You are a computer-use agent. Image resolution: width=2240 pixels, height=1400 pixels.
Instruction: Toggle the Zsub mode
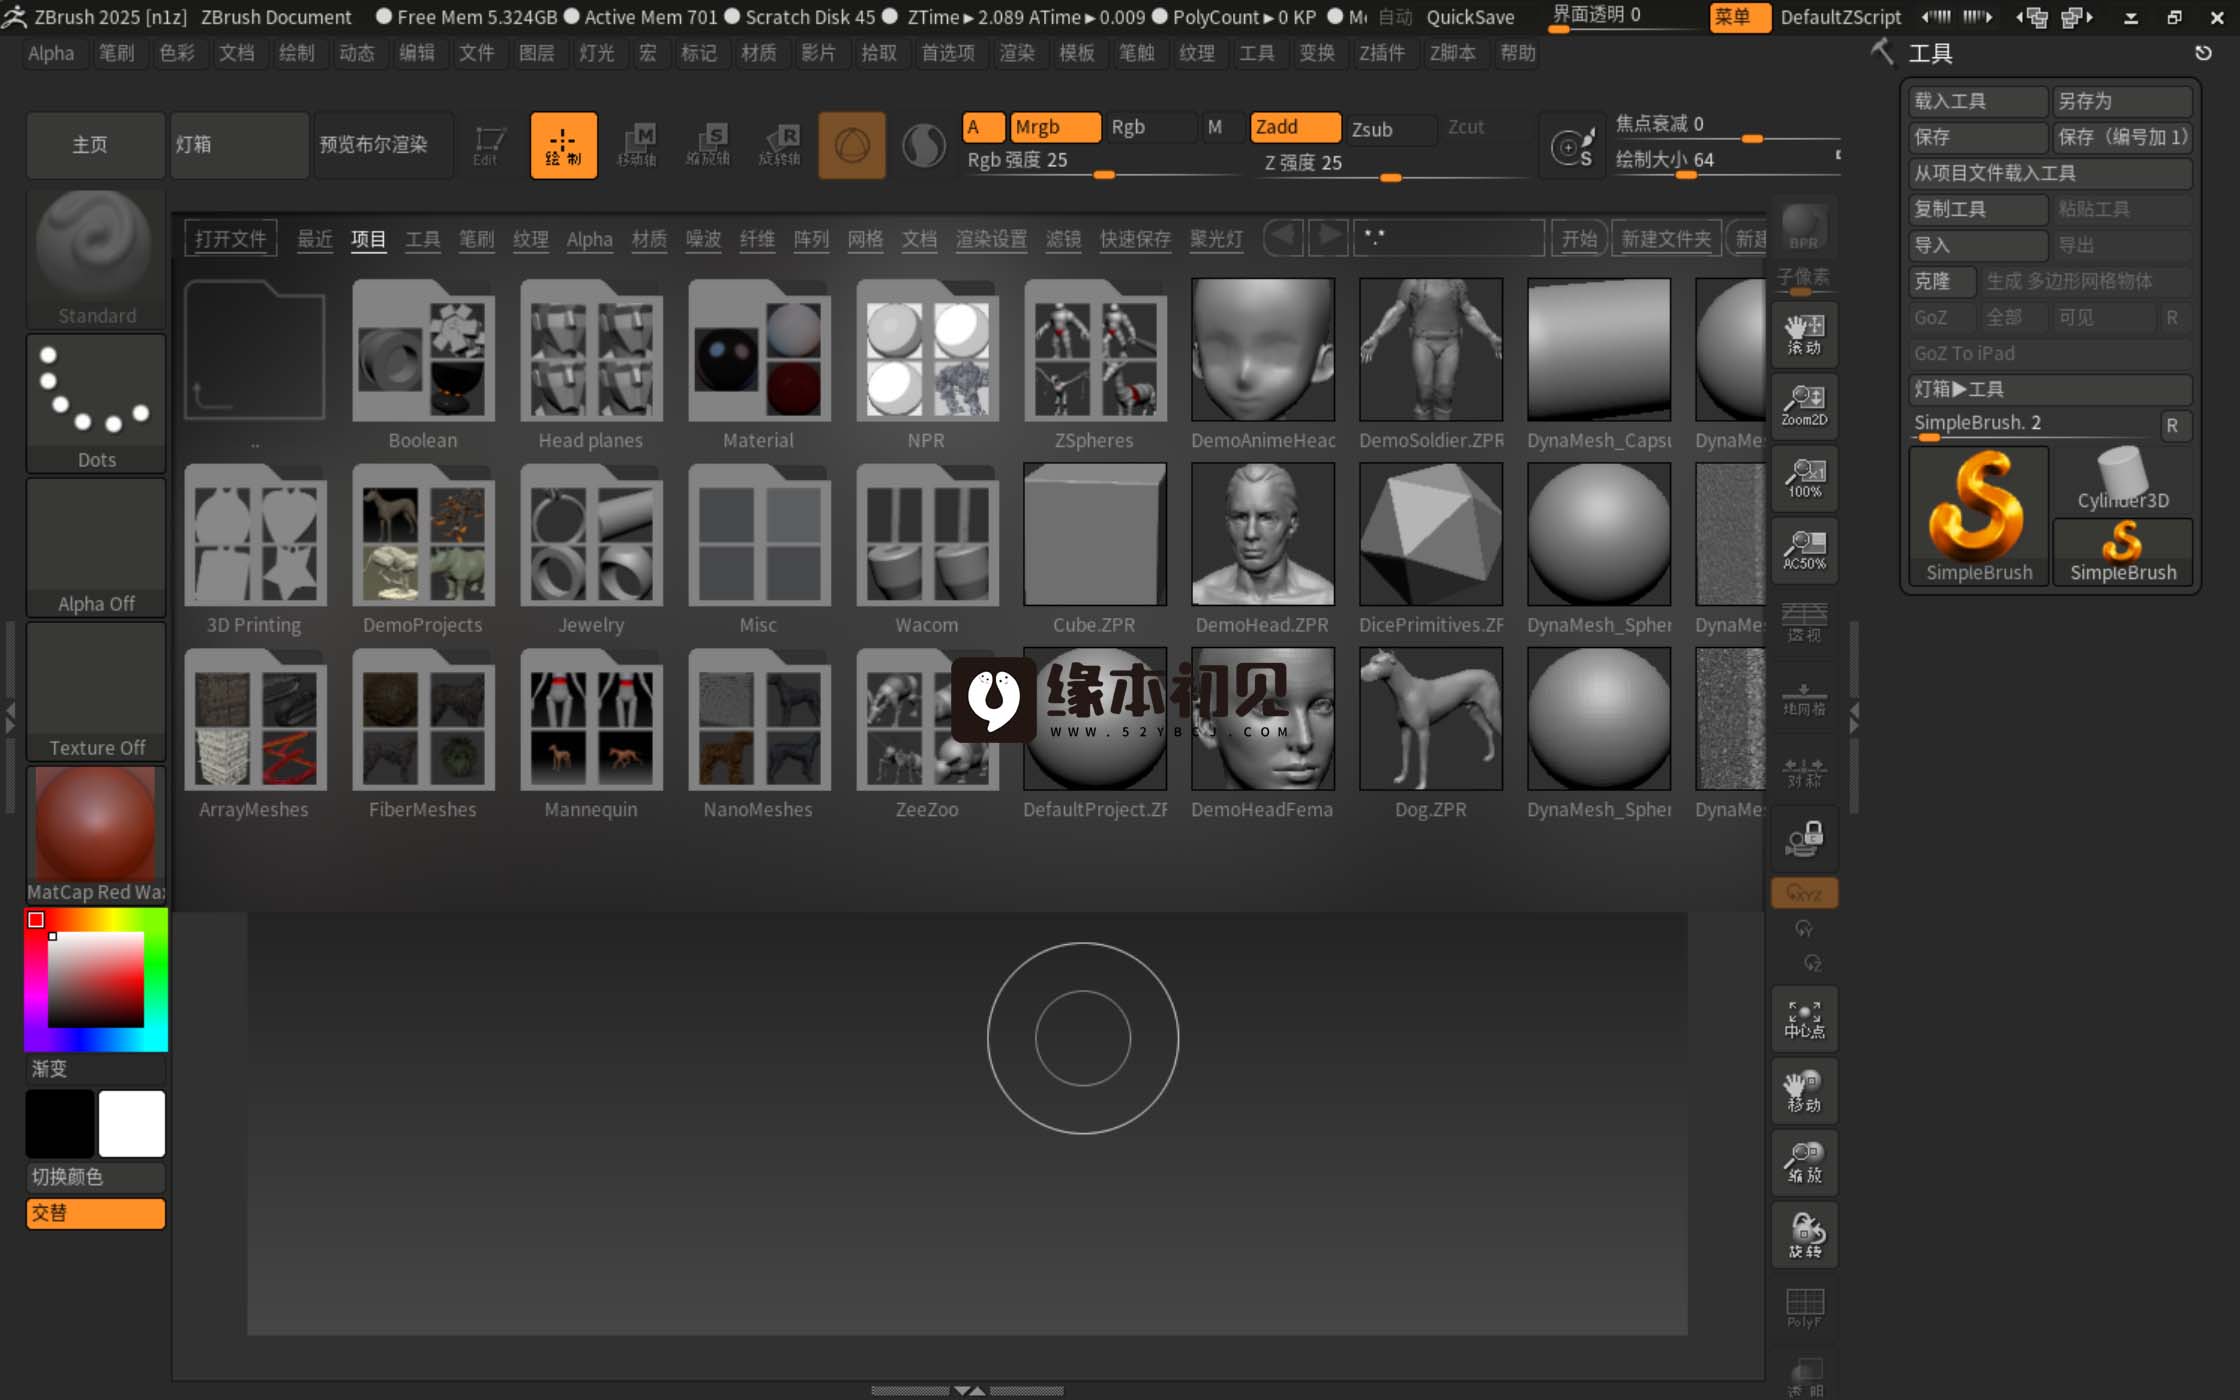click(x=1391, y=129)
